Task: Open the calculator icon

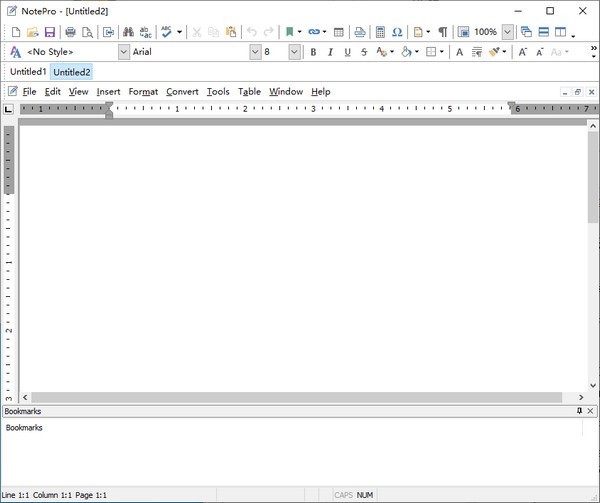Action: click(x=380, y=32)
